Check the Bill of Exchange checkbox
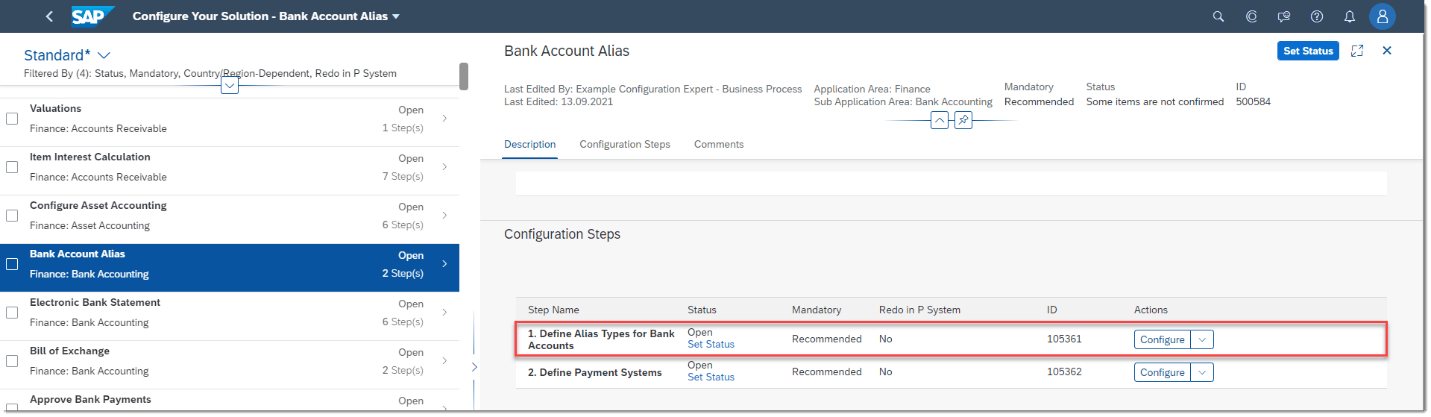The width and height of the screenshot is (1431, 417). tap(12, 361)
